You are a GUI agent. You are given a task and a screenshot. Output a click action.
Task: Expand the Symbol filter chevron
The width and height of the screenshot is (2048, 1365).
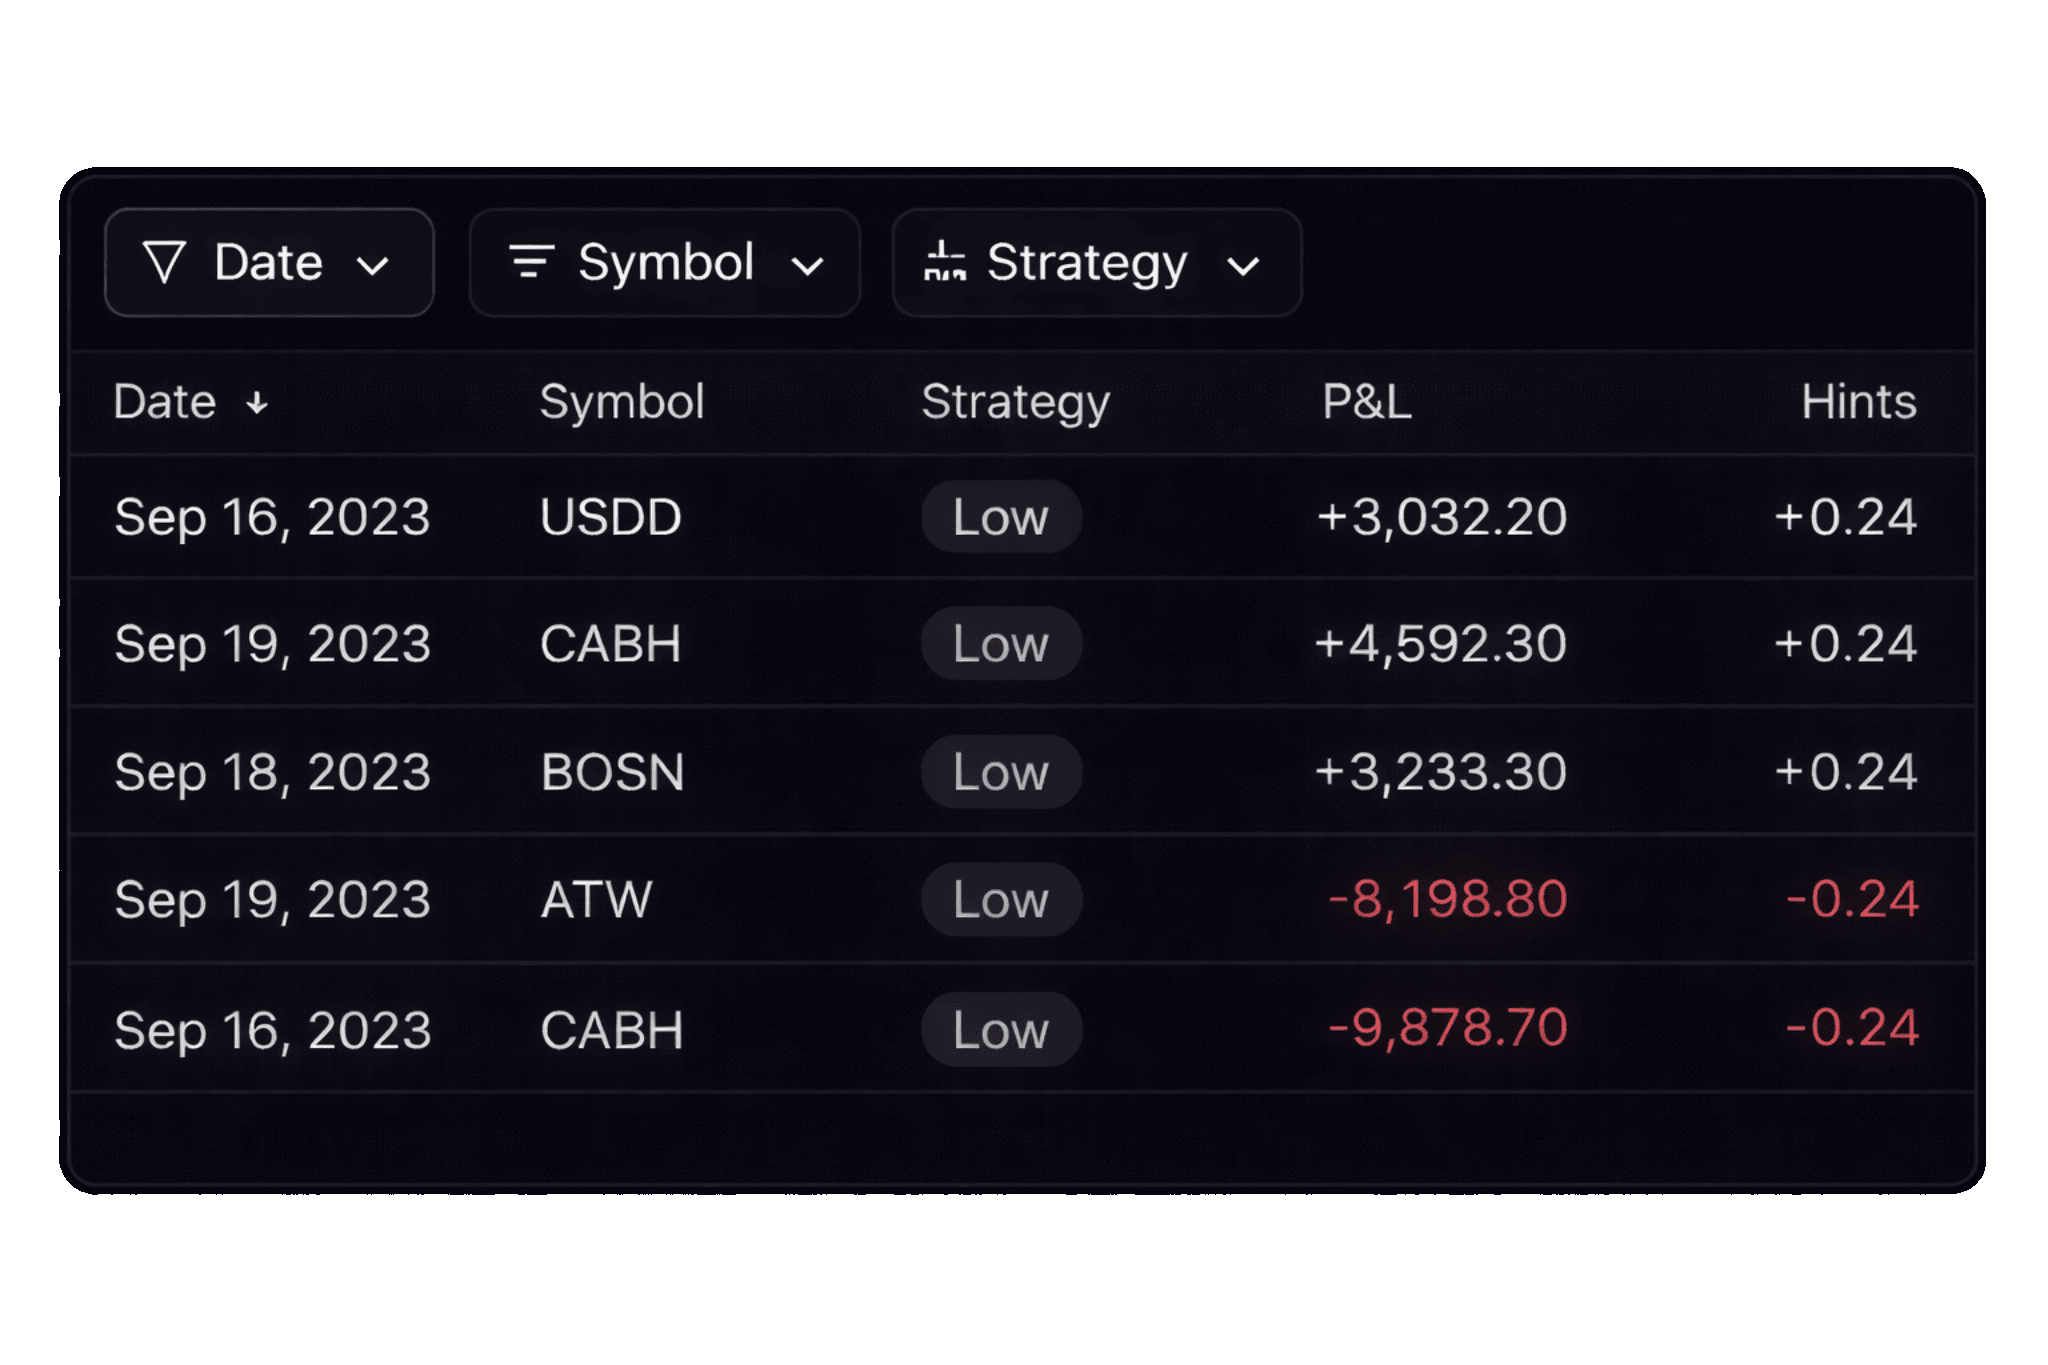(807, 266)
